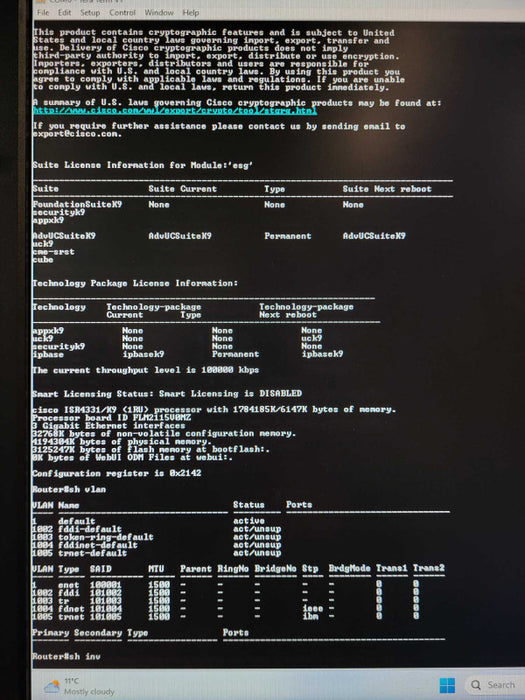
Task: Click the "ibm" Stp value
Action: [310, 616]
